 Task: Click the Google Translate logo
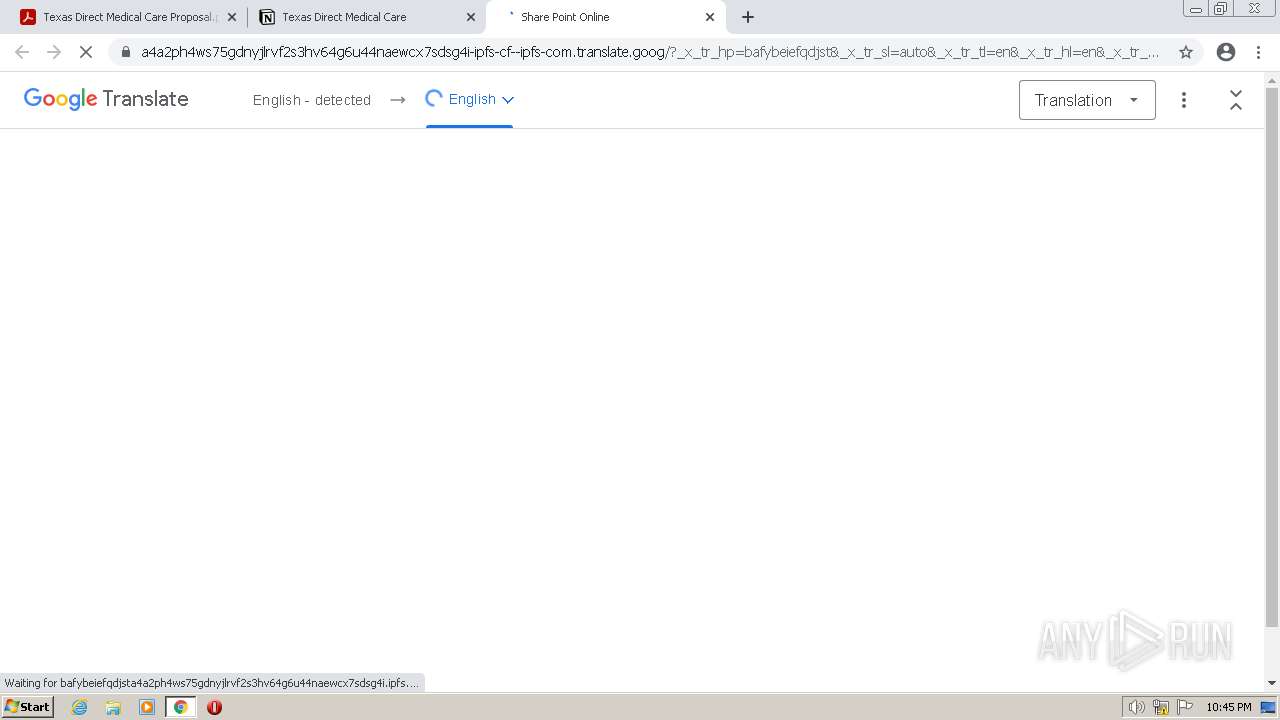pos(106,99)
